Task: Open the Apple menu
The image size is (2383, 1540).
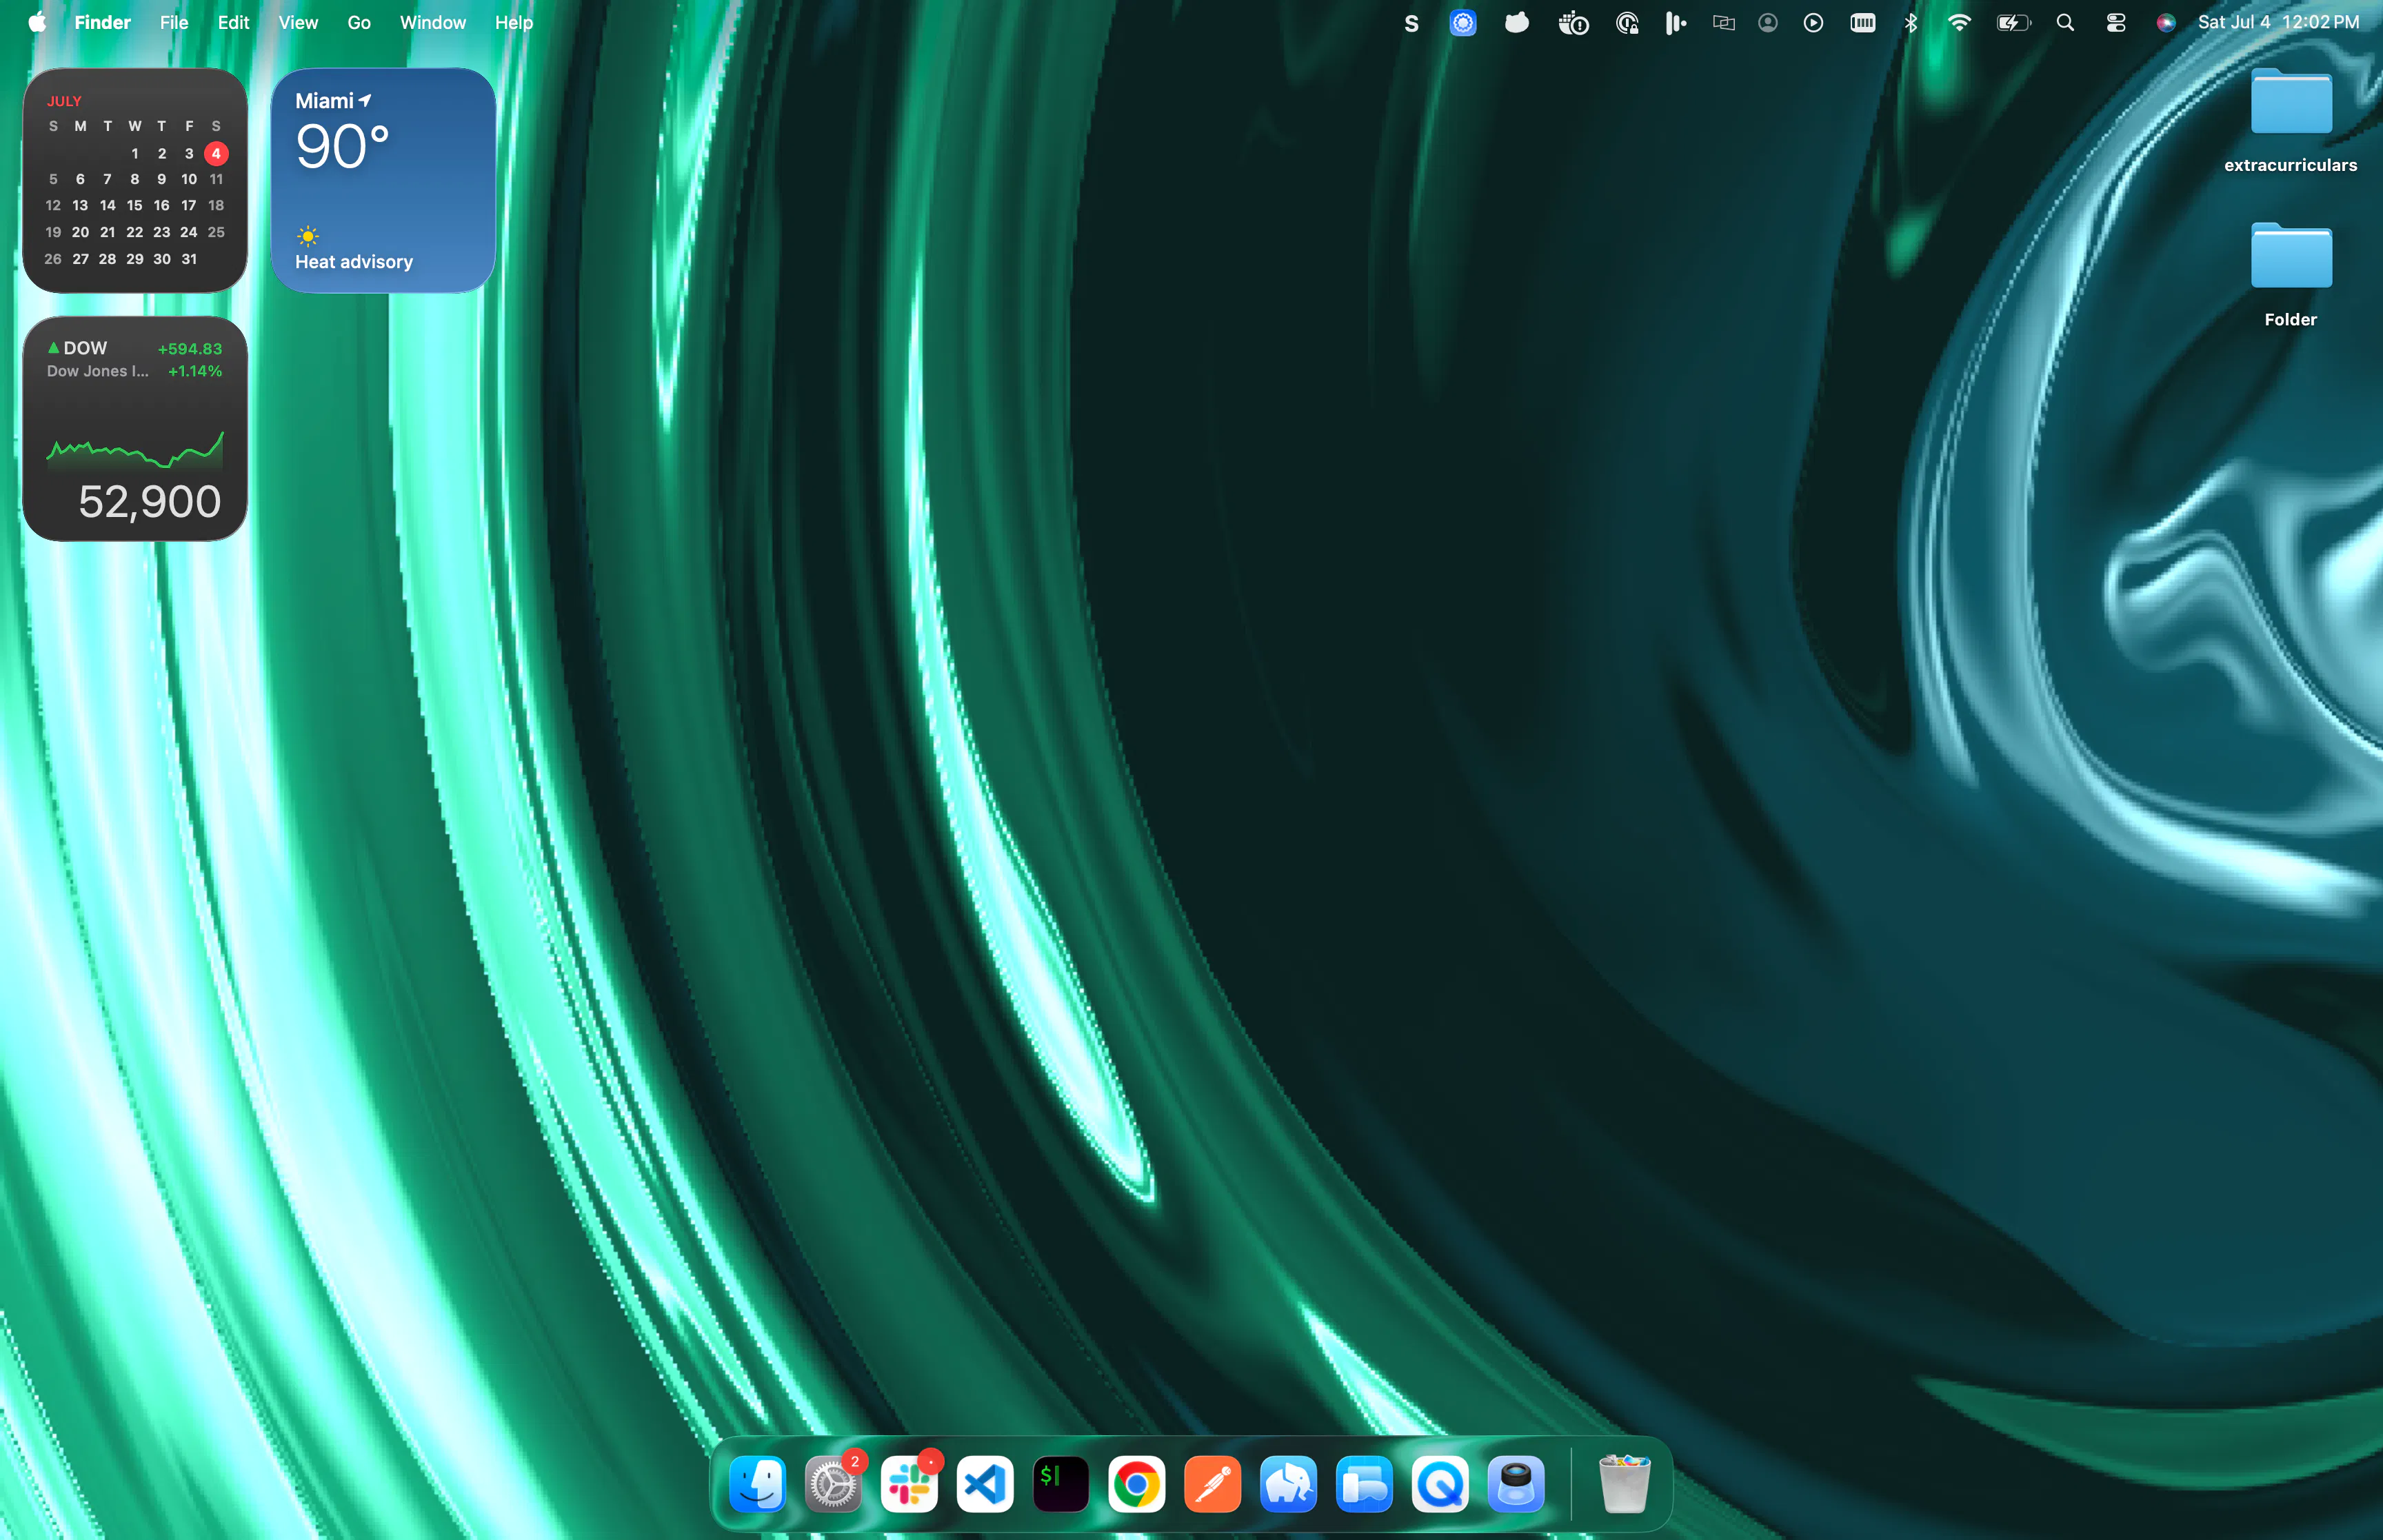Action: [x=37, y=22]
